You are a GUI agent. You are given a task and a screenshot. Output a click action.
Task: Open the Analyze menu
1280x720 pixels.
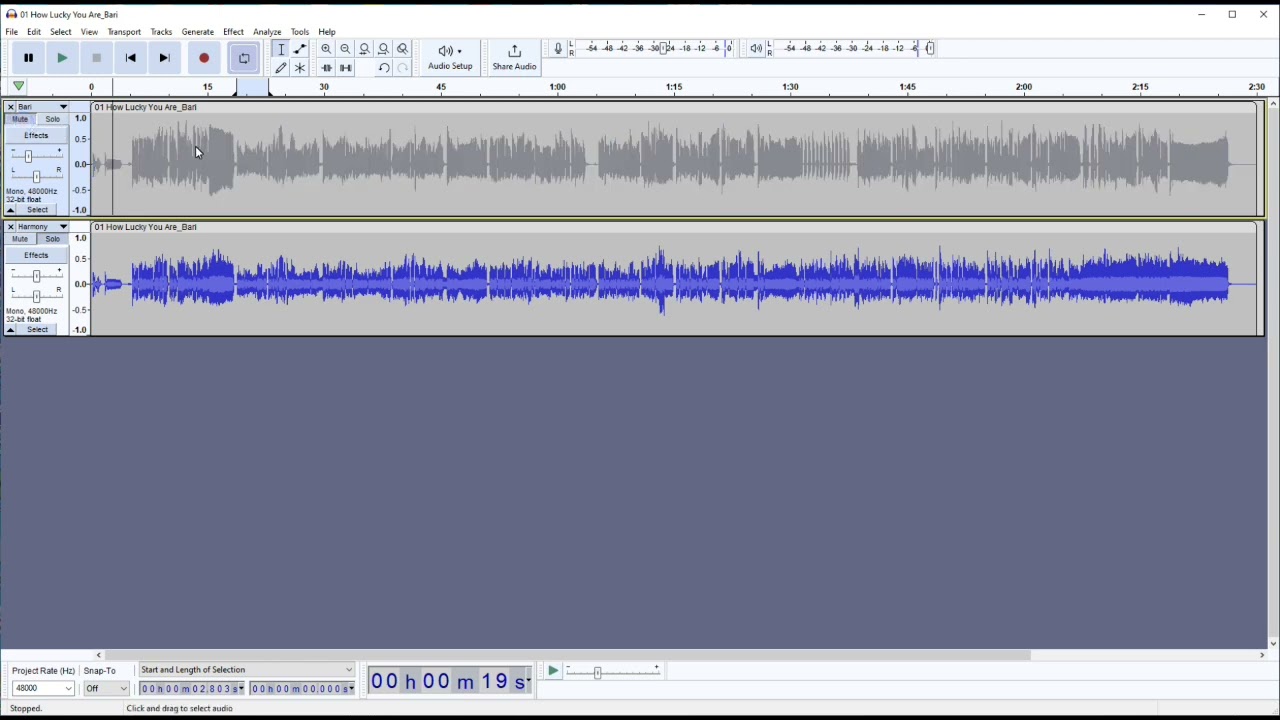click(267, 32)
